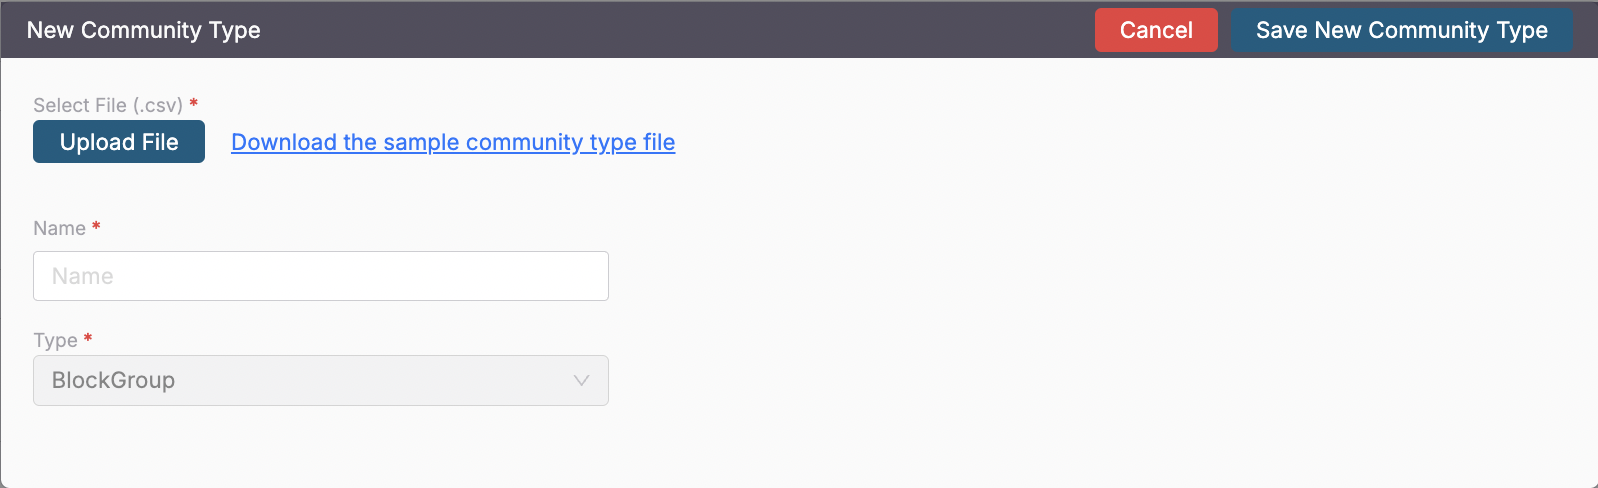Click the red asterisk beside Select File

click(x=194, y=103)
